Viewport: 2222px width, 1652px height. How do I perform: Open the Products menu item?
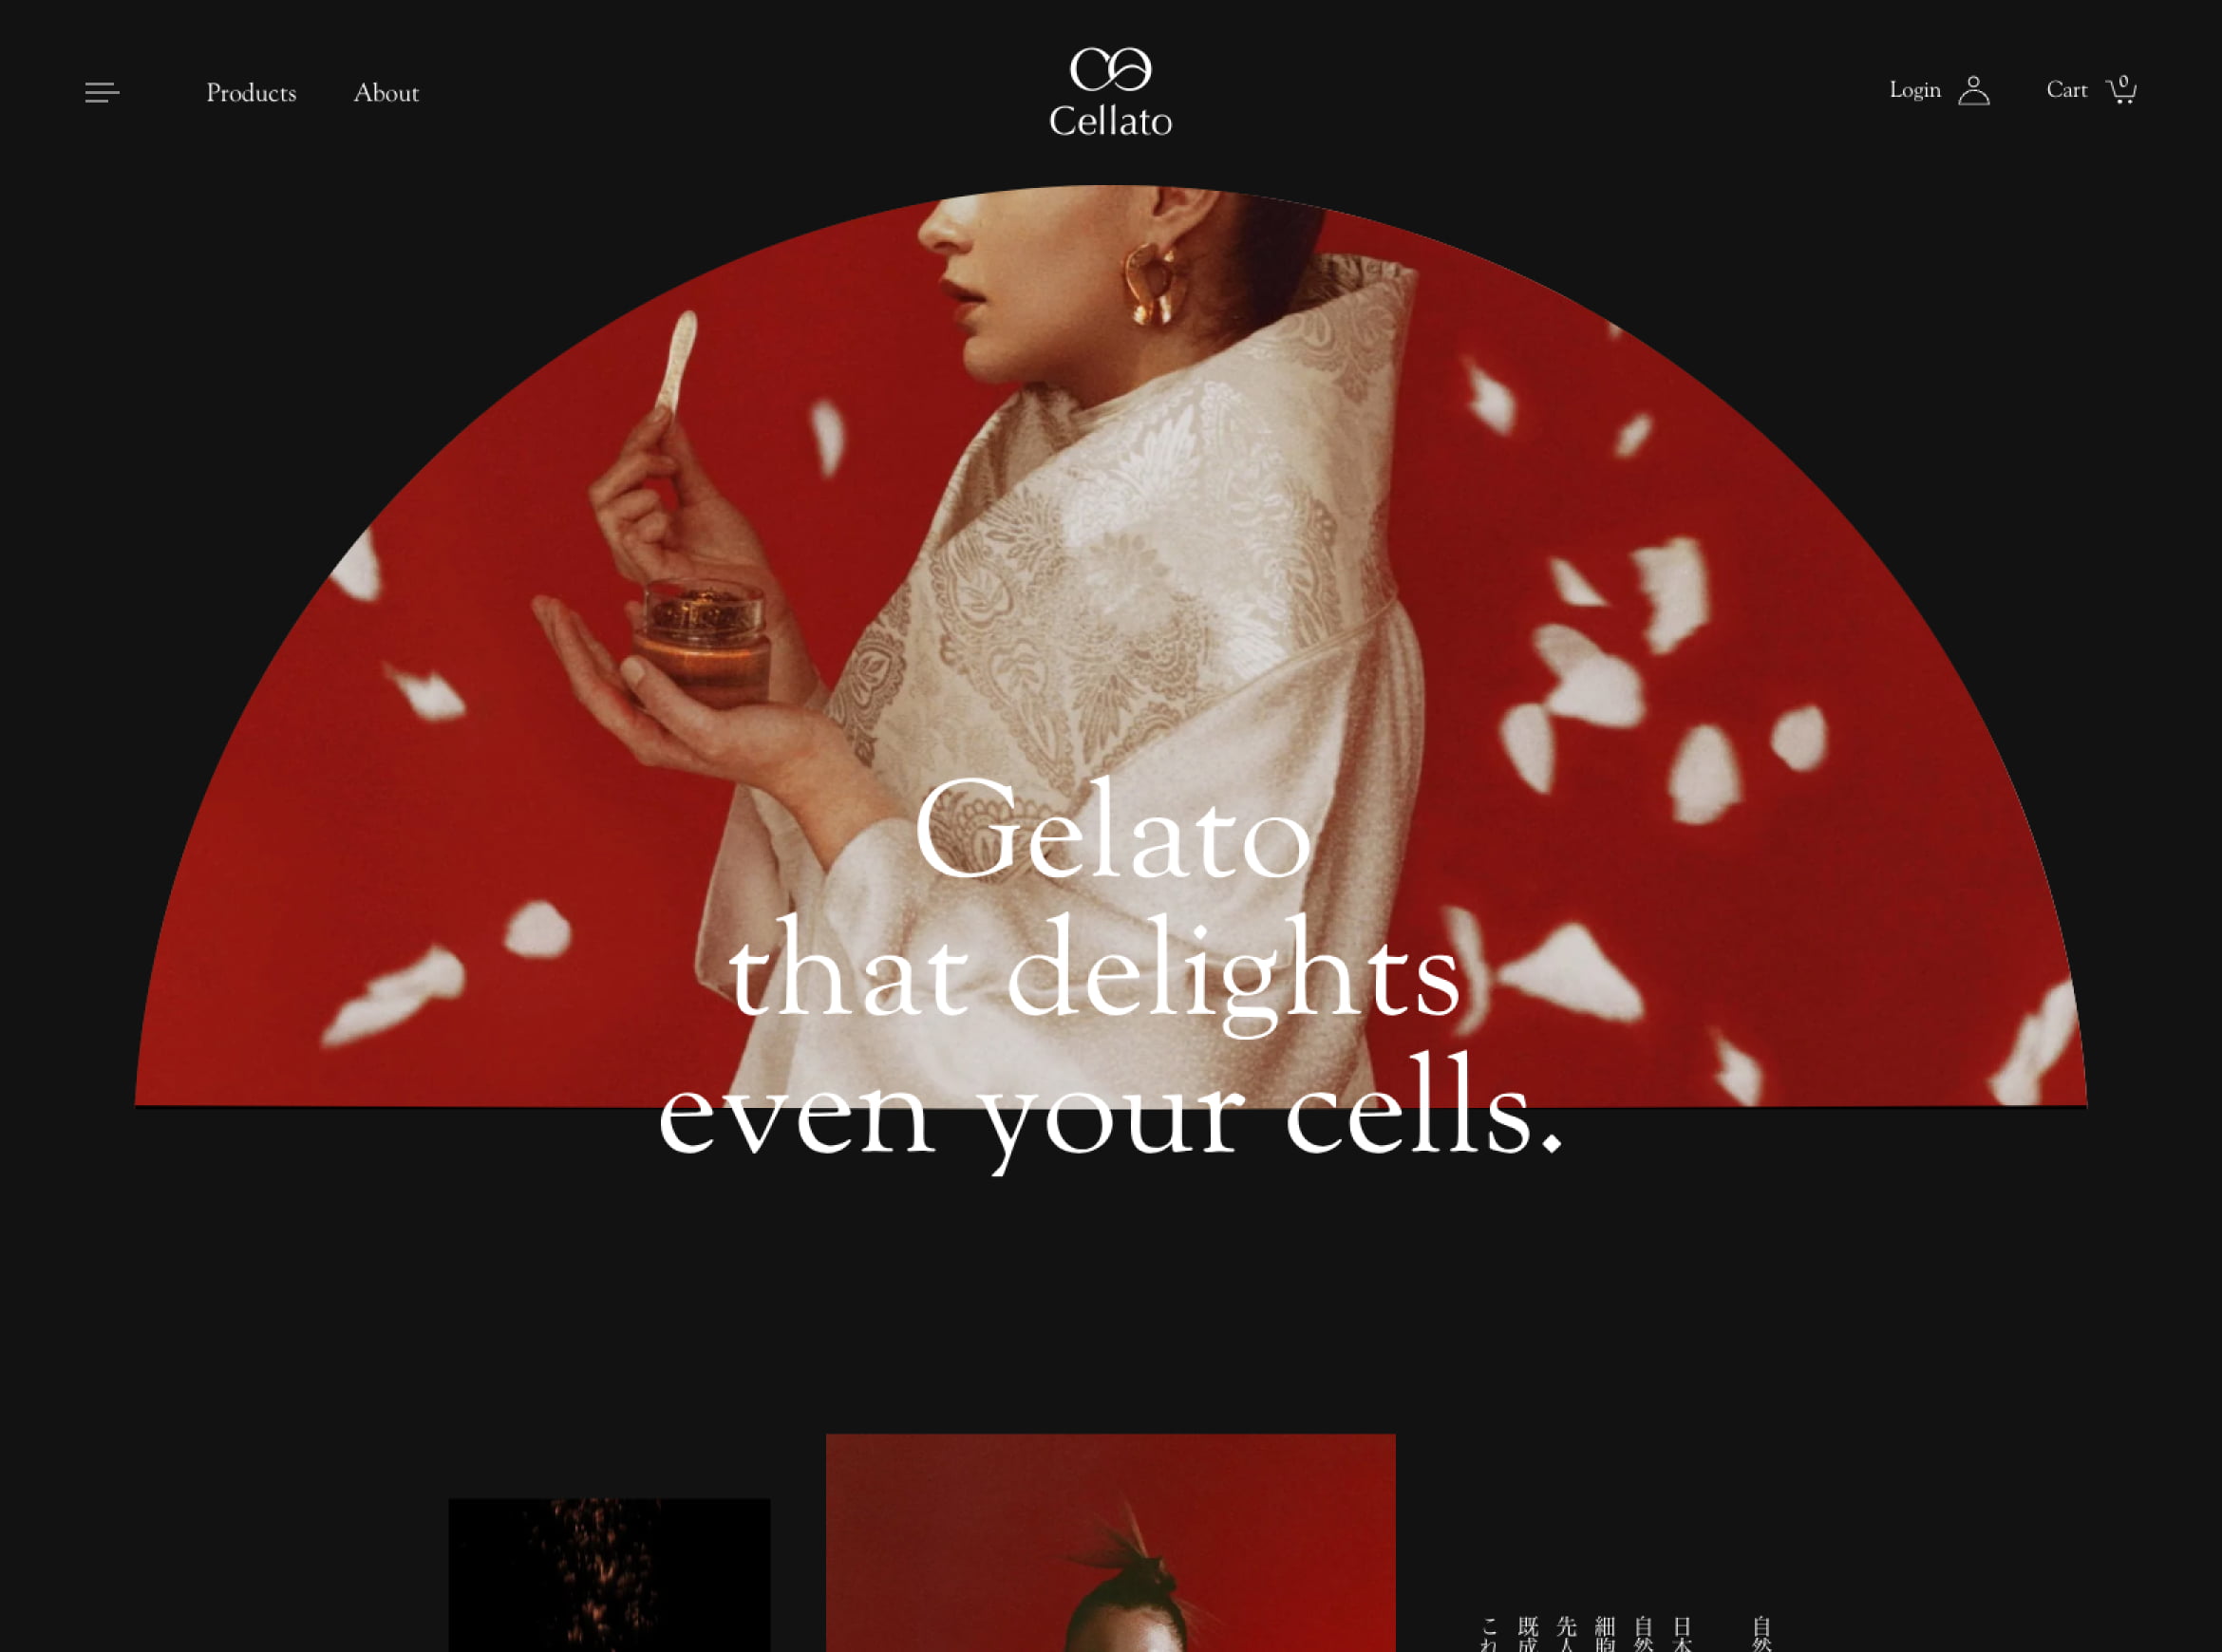tap(251, 93)
